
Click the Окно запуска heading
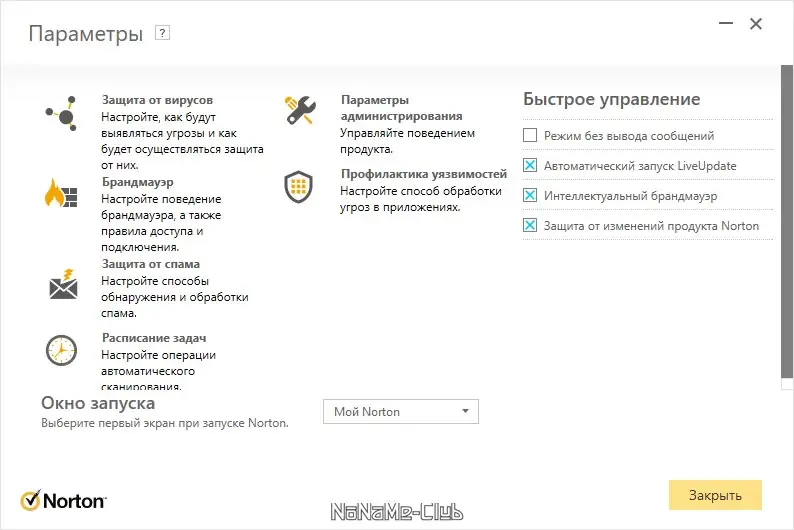[x=98, y=403]
